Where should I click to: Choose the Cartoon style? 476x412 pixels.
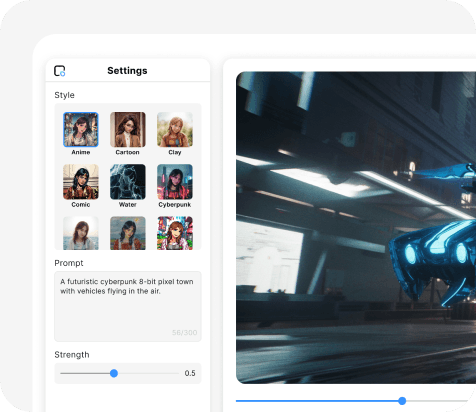point(128,129)
